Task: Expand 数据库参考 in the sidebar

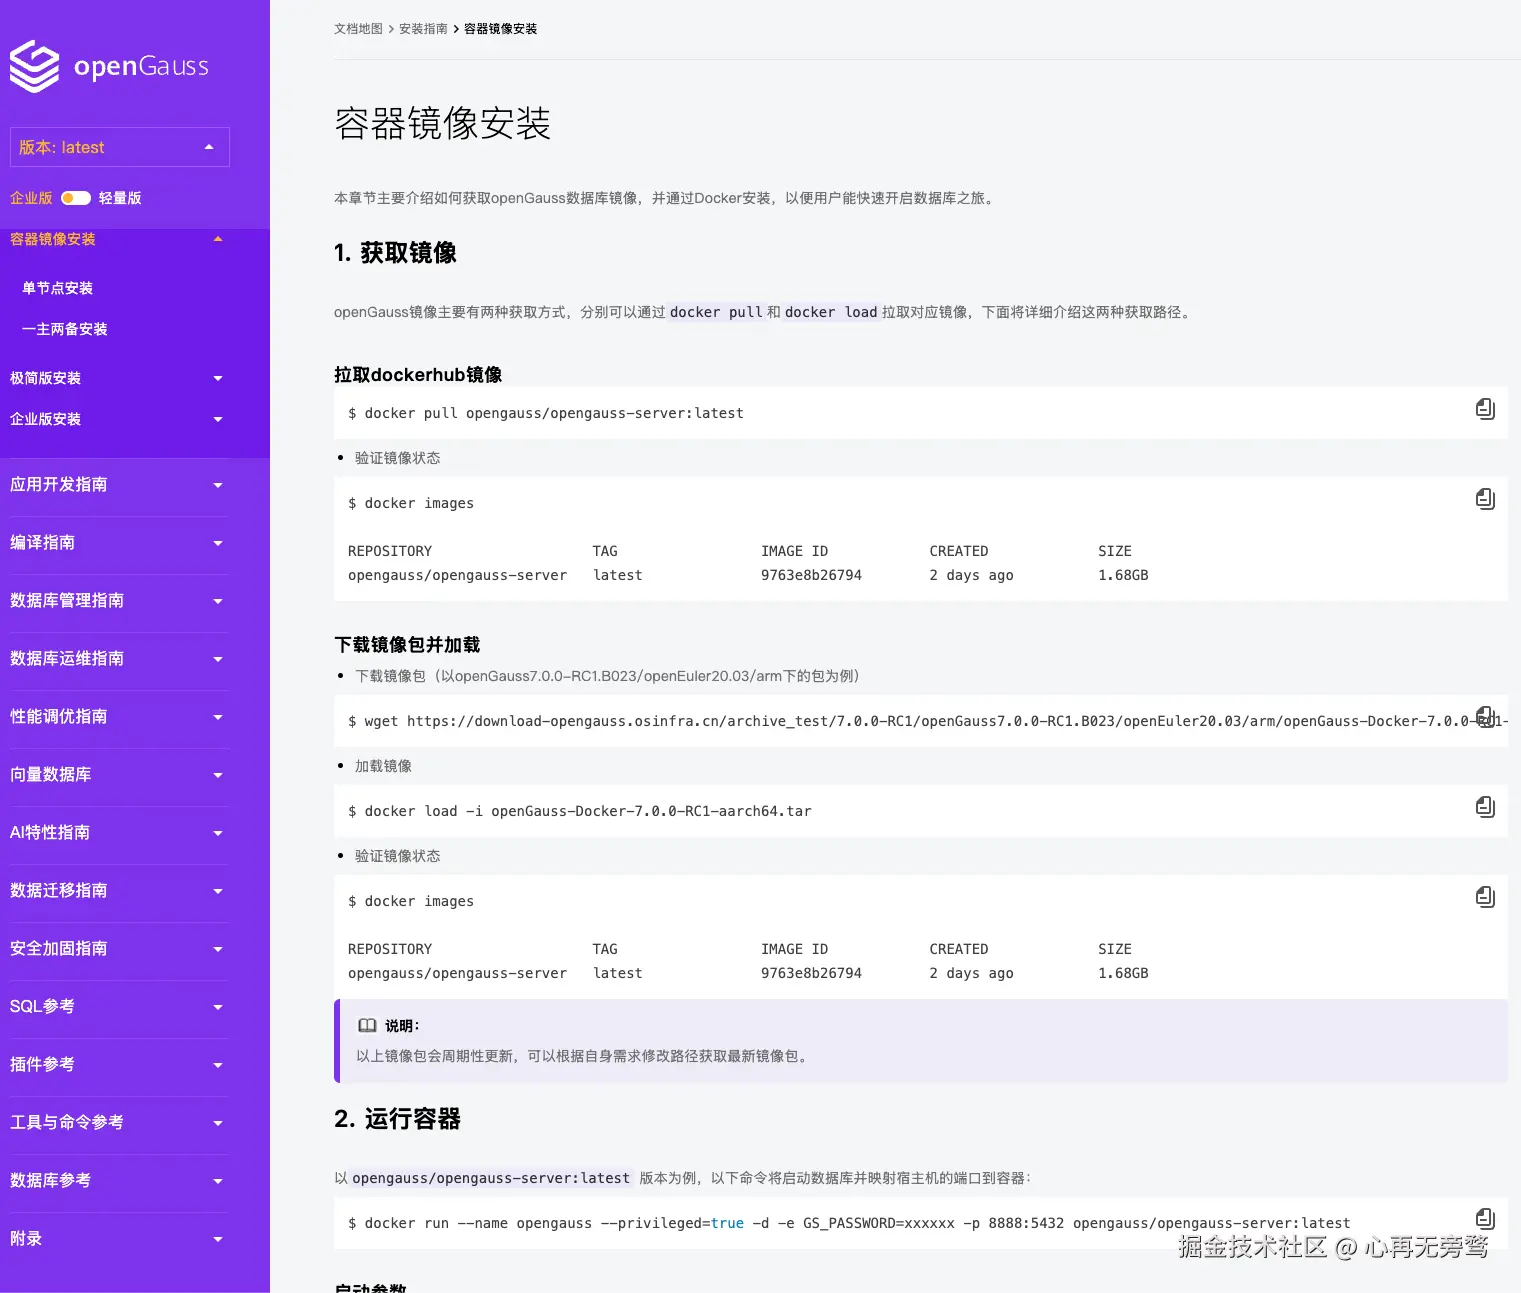Action: 218,1181
